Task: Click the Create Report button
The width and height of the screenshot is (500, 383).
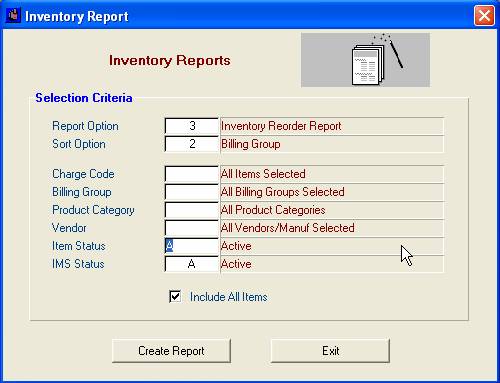Action: point(171,351)
